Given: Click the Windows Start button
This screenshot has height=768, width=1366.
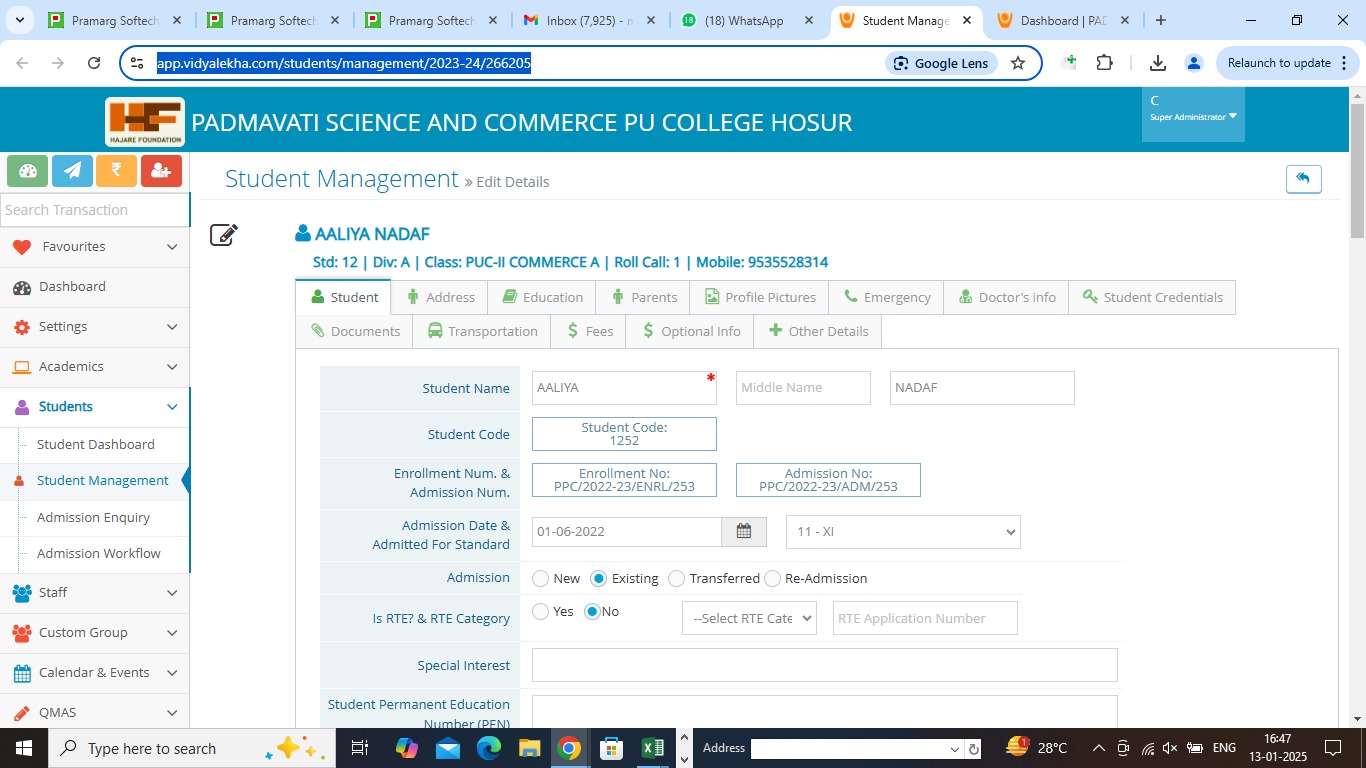Looking at the screenshot, I should tap(23, 748).
